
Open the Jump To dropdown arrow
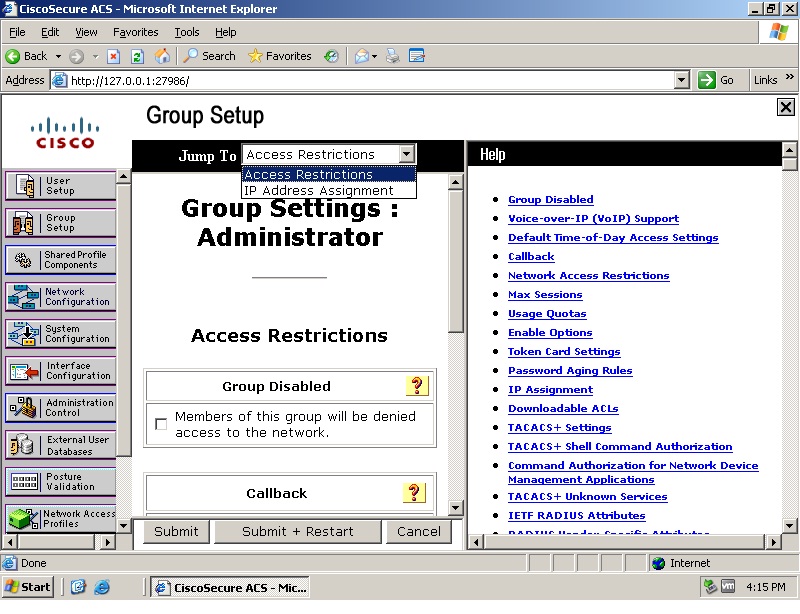pos(407,154)
